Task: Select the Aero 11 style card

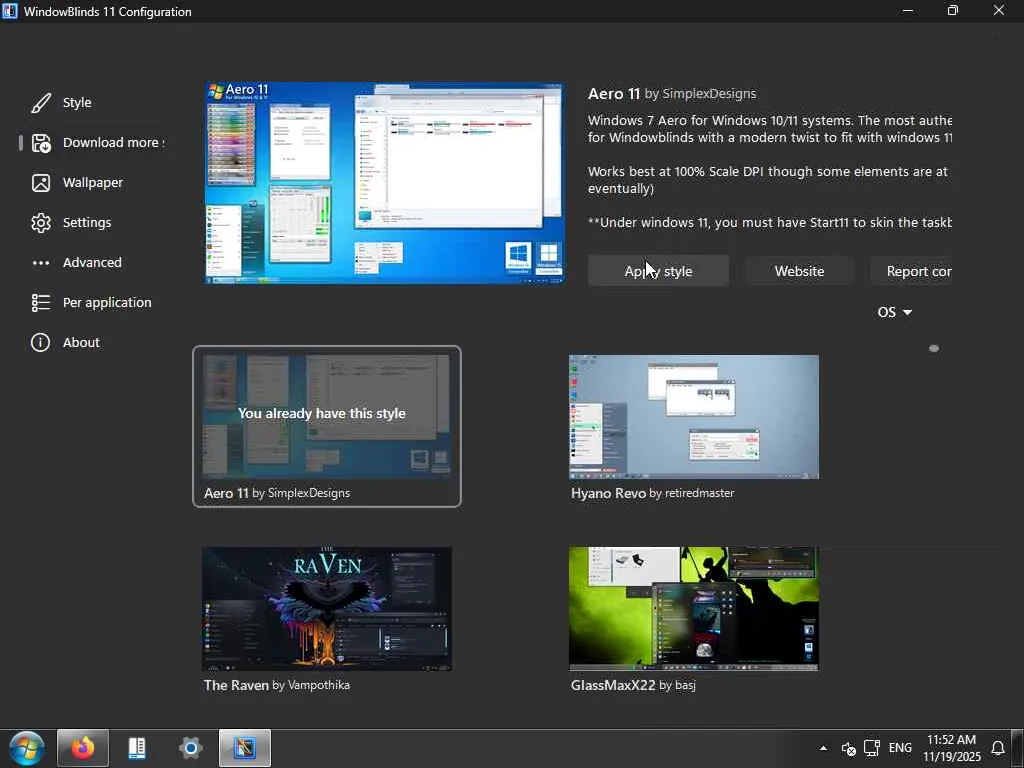Action: pyautogui.click(x=327, y=426)
